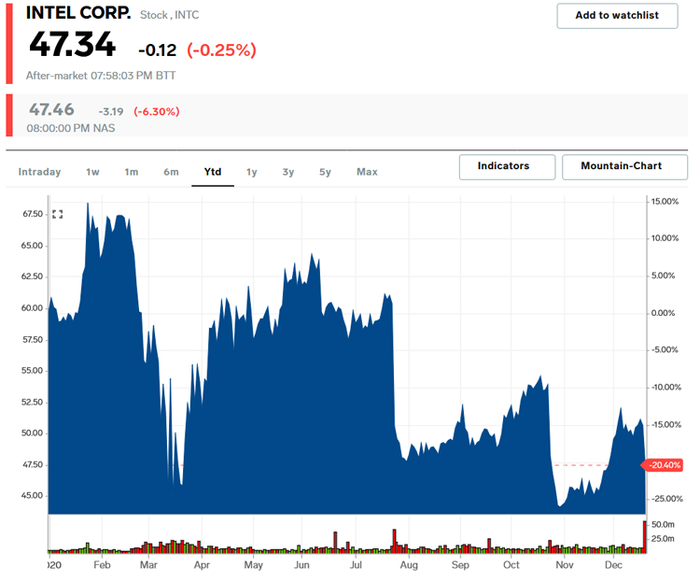
Task: Click the 47.46 NAS closing price
Action: 51,109
